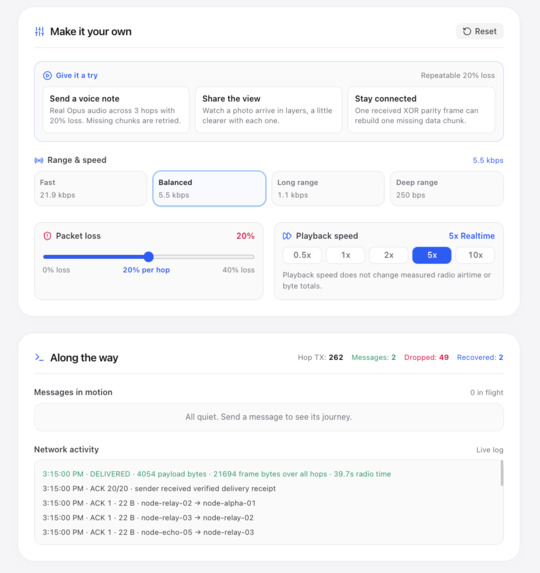
Task: Start the Send a voice note demo
Action: (116, 110)
